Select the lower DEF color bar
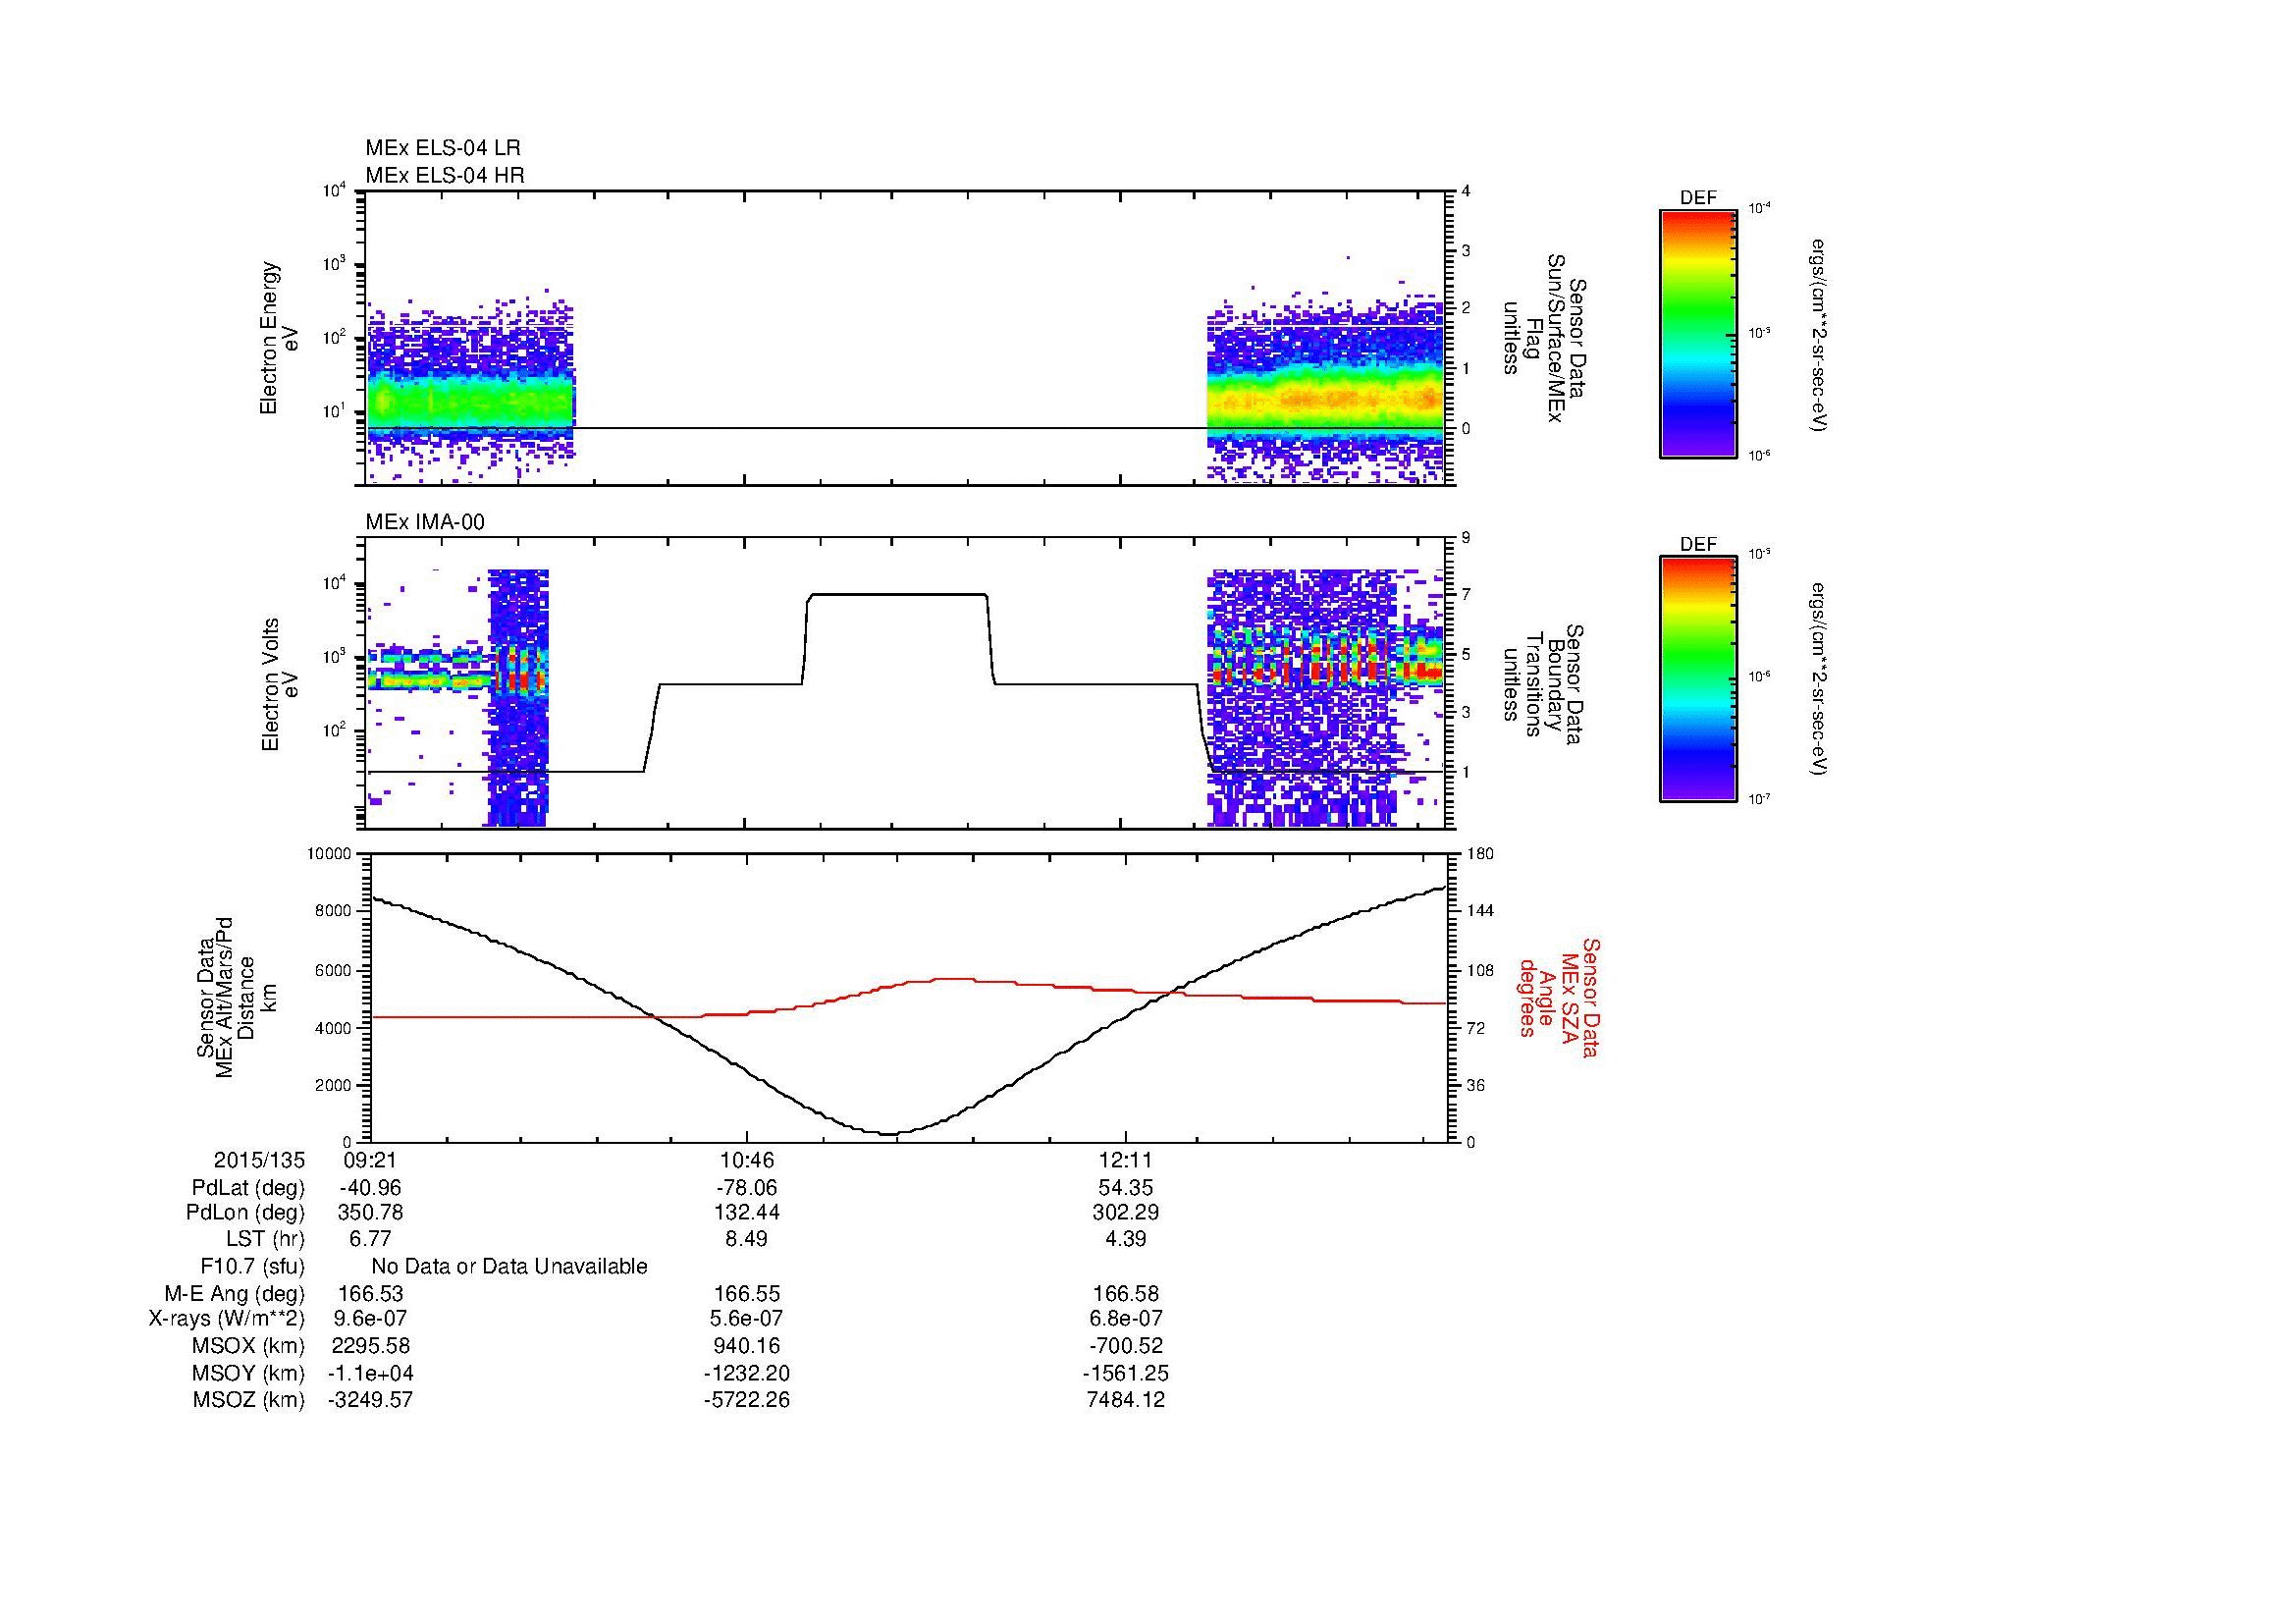This screenshot has width=2296, height=1623. click(x=1698, y=679)
